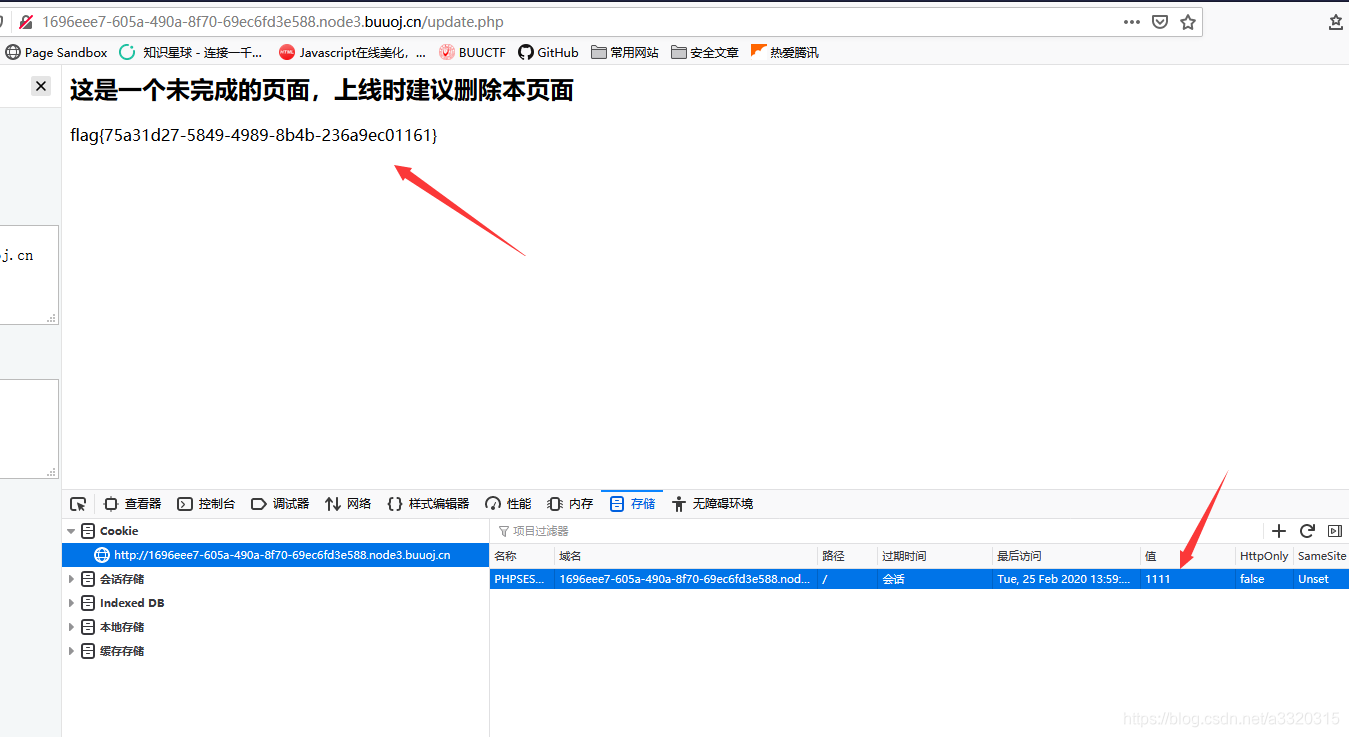Image resolution: width=1349 pixels, height=737 pixels.
Task: Click the cookie path cell with a slash
Action: point(846,579)
